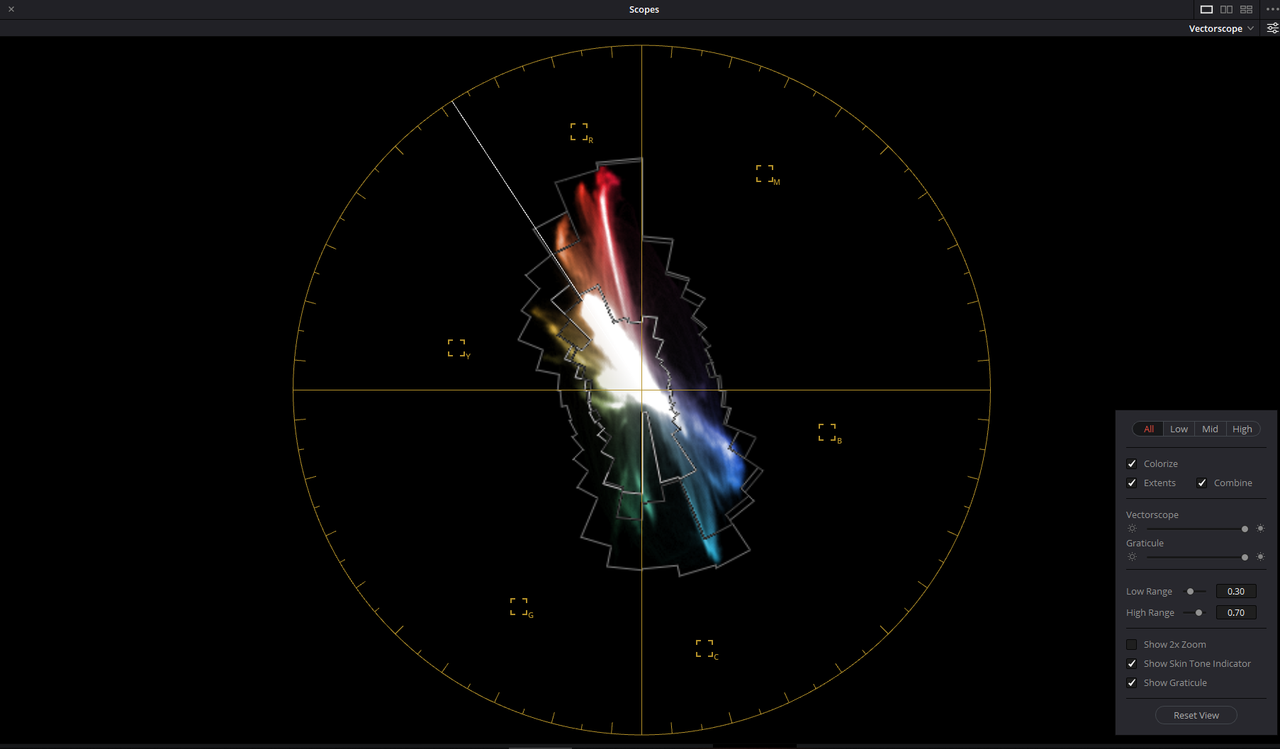Screen dimensions: 1280x749
Task: Click the magenta (M) target box on vectorscope
Action: 765,174
